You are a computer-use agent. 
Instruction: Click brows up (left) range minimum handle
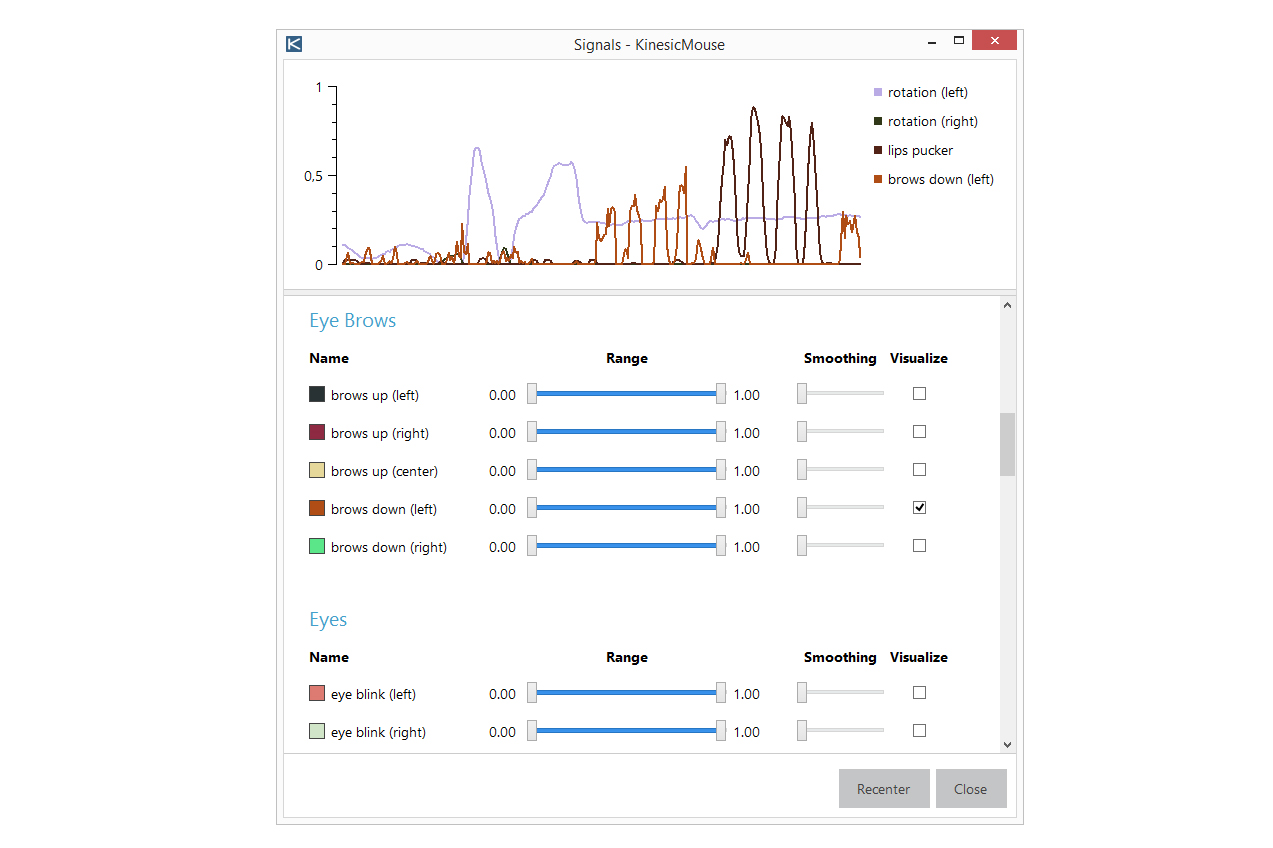532,394
